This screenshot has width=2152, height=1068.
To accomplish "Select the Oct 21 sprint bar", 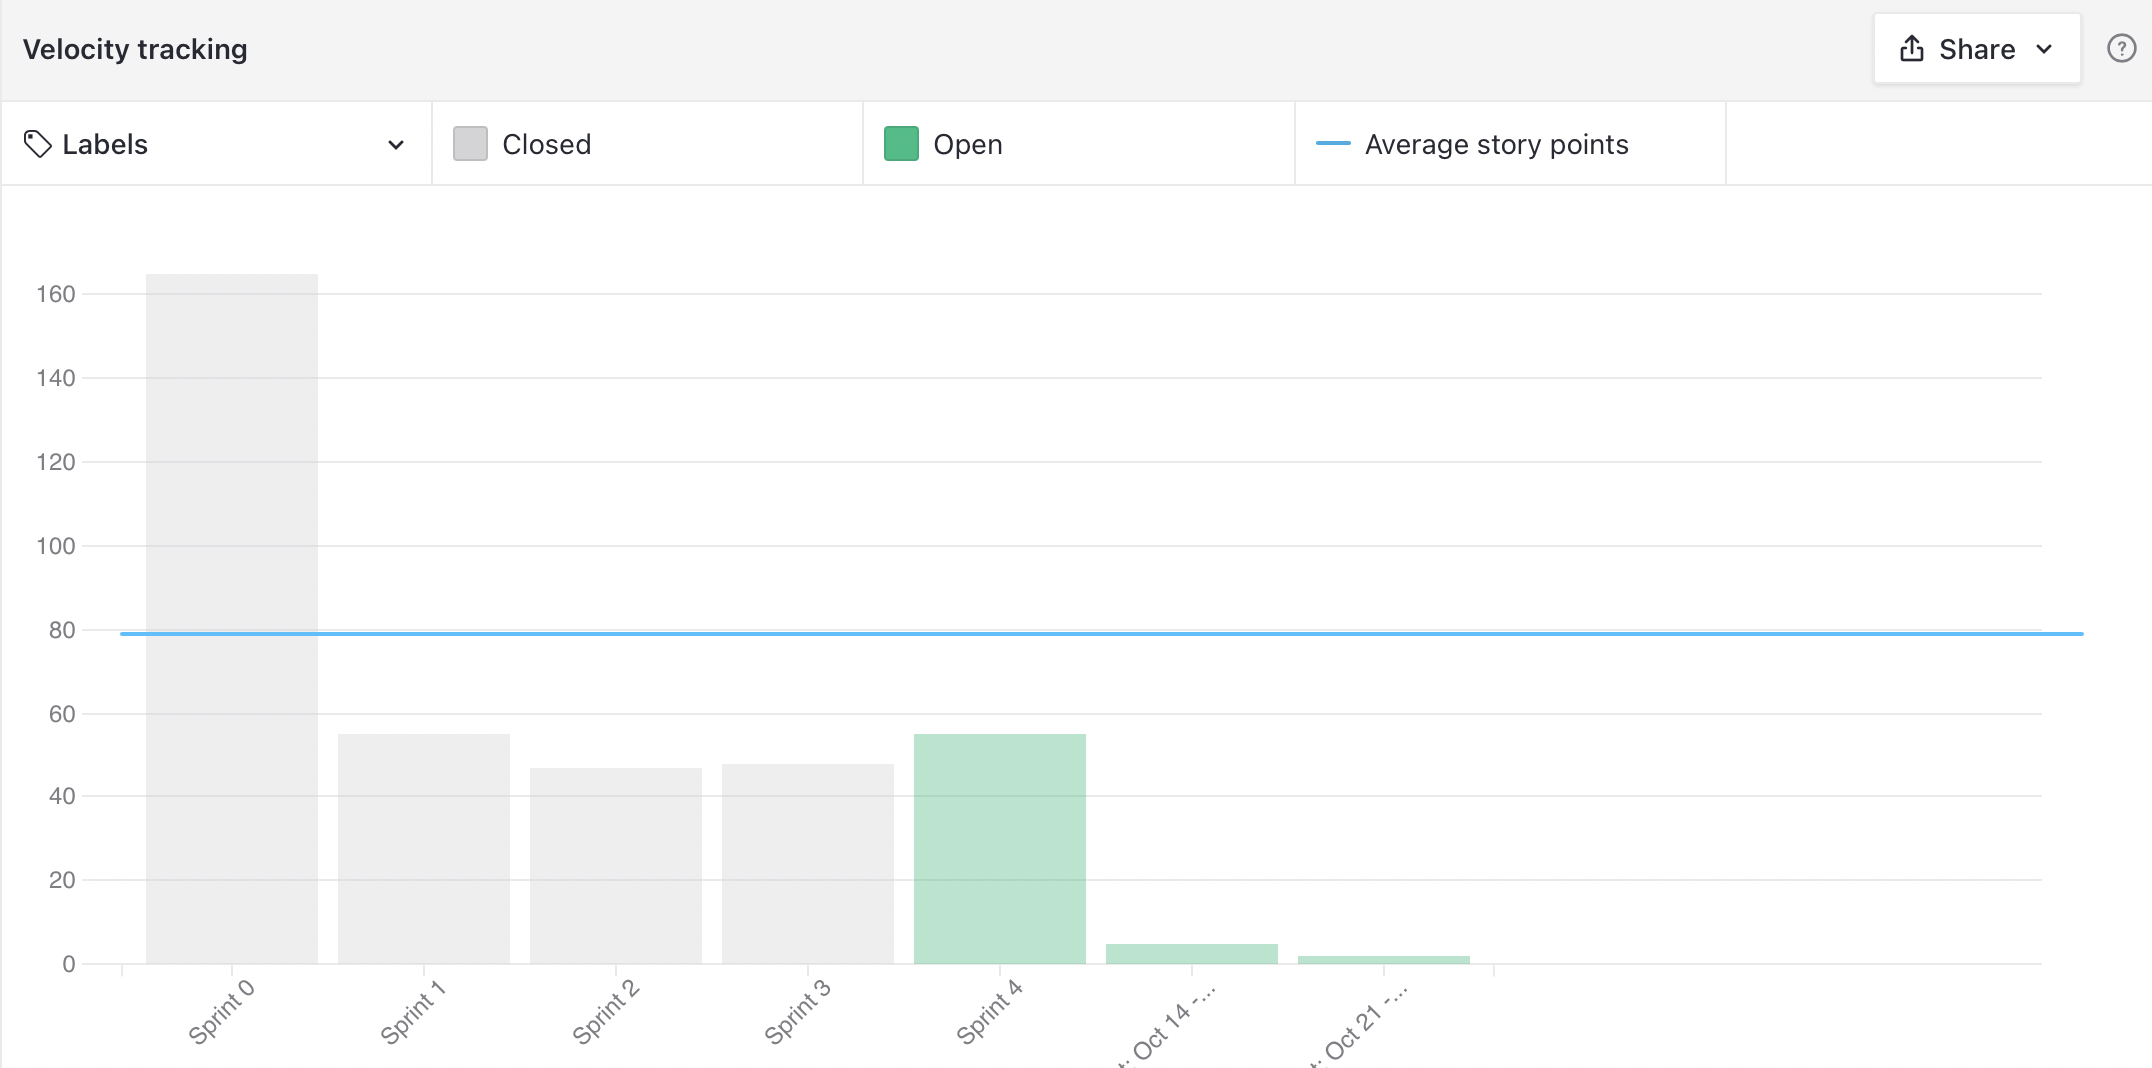I will pos(1384,960).
